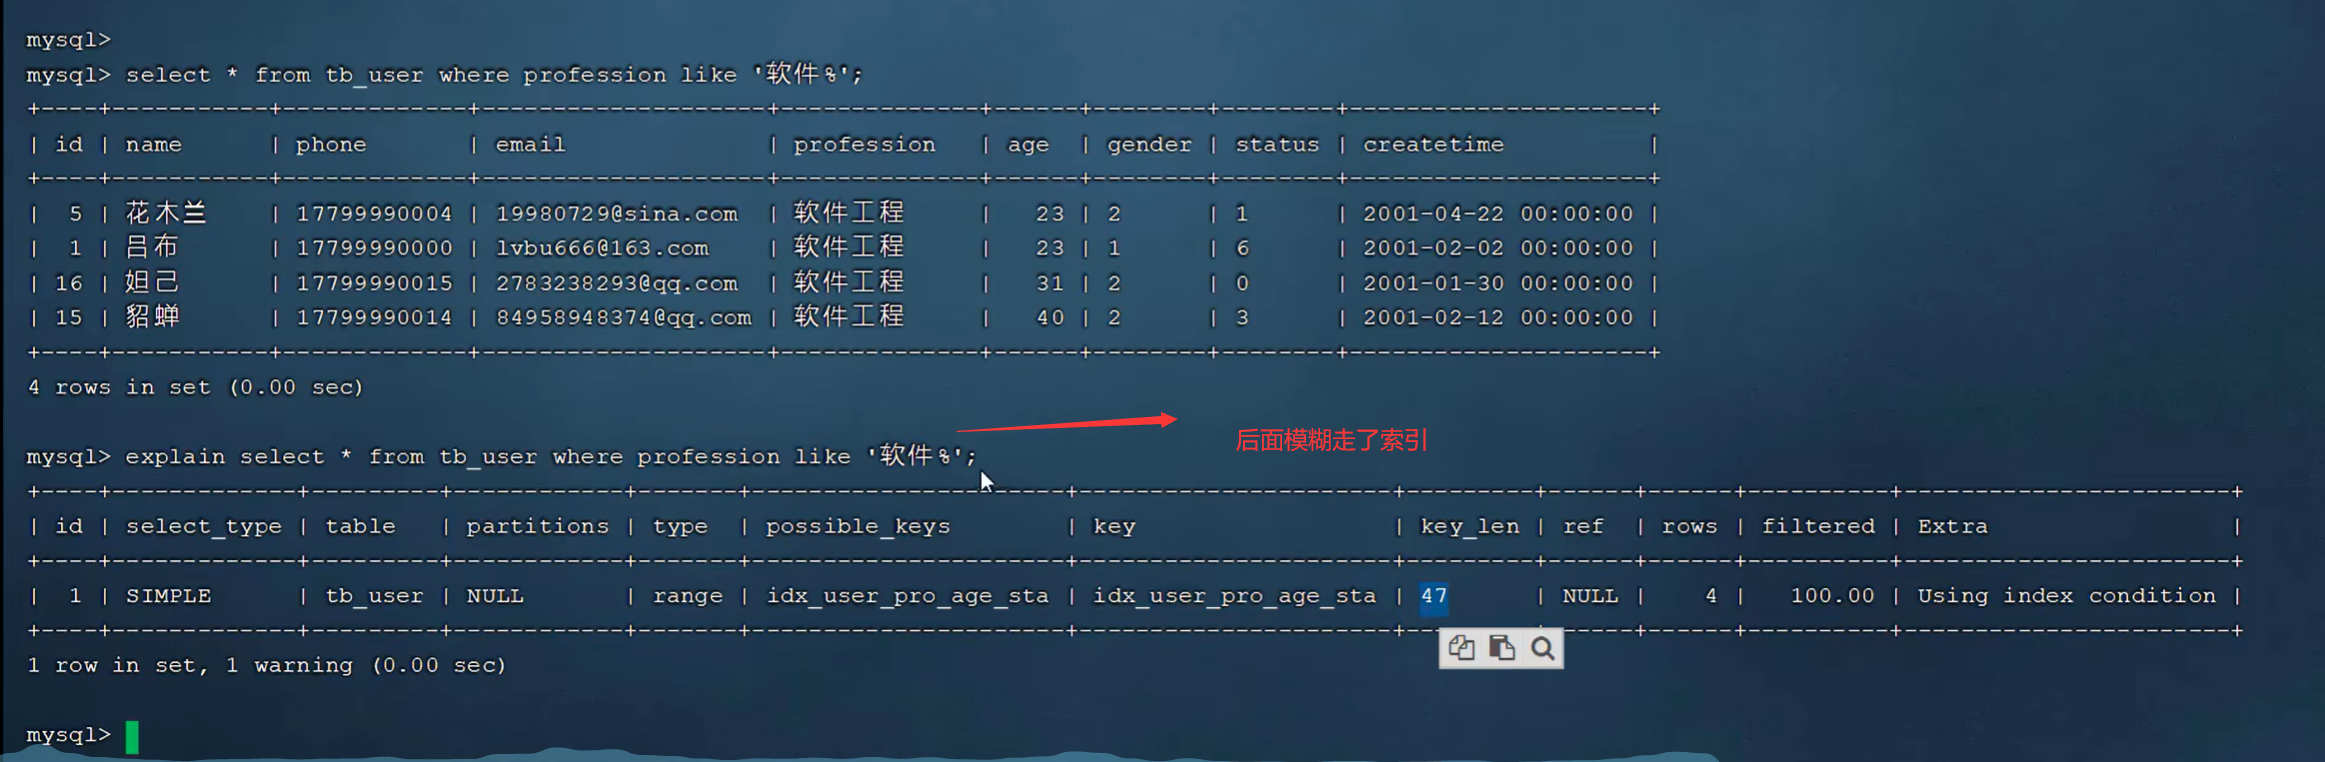This screenshot has width=2325, height=762.
Task: Click the 'name' column header
Action: click(x=153, y=145)
